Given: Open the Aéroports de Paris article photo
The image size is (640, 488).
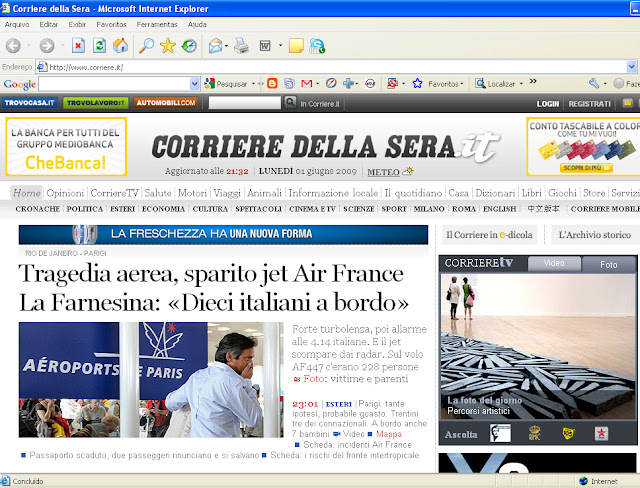Looking at the screenshot, I should (151, 380).
